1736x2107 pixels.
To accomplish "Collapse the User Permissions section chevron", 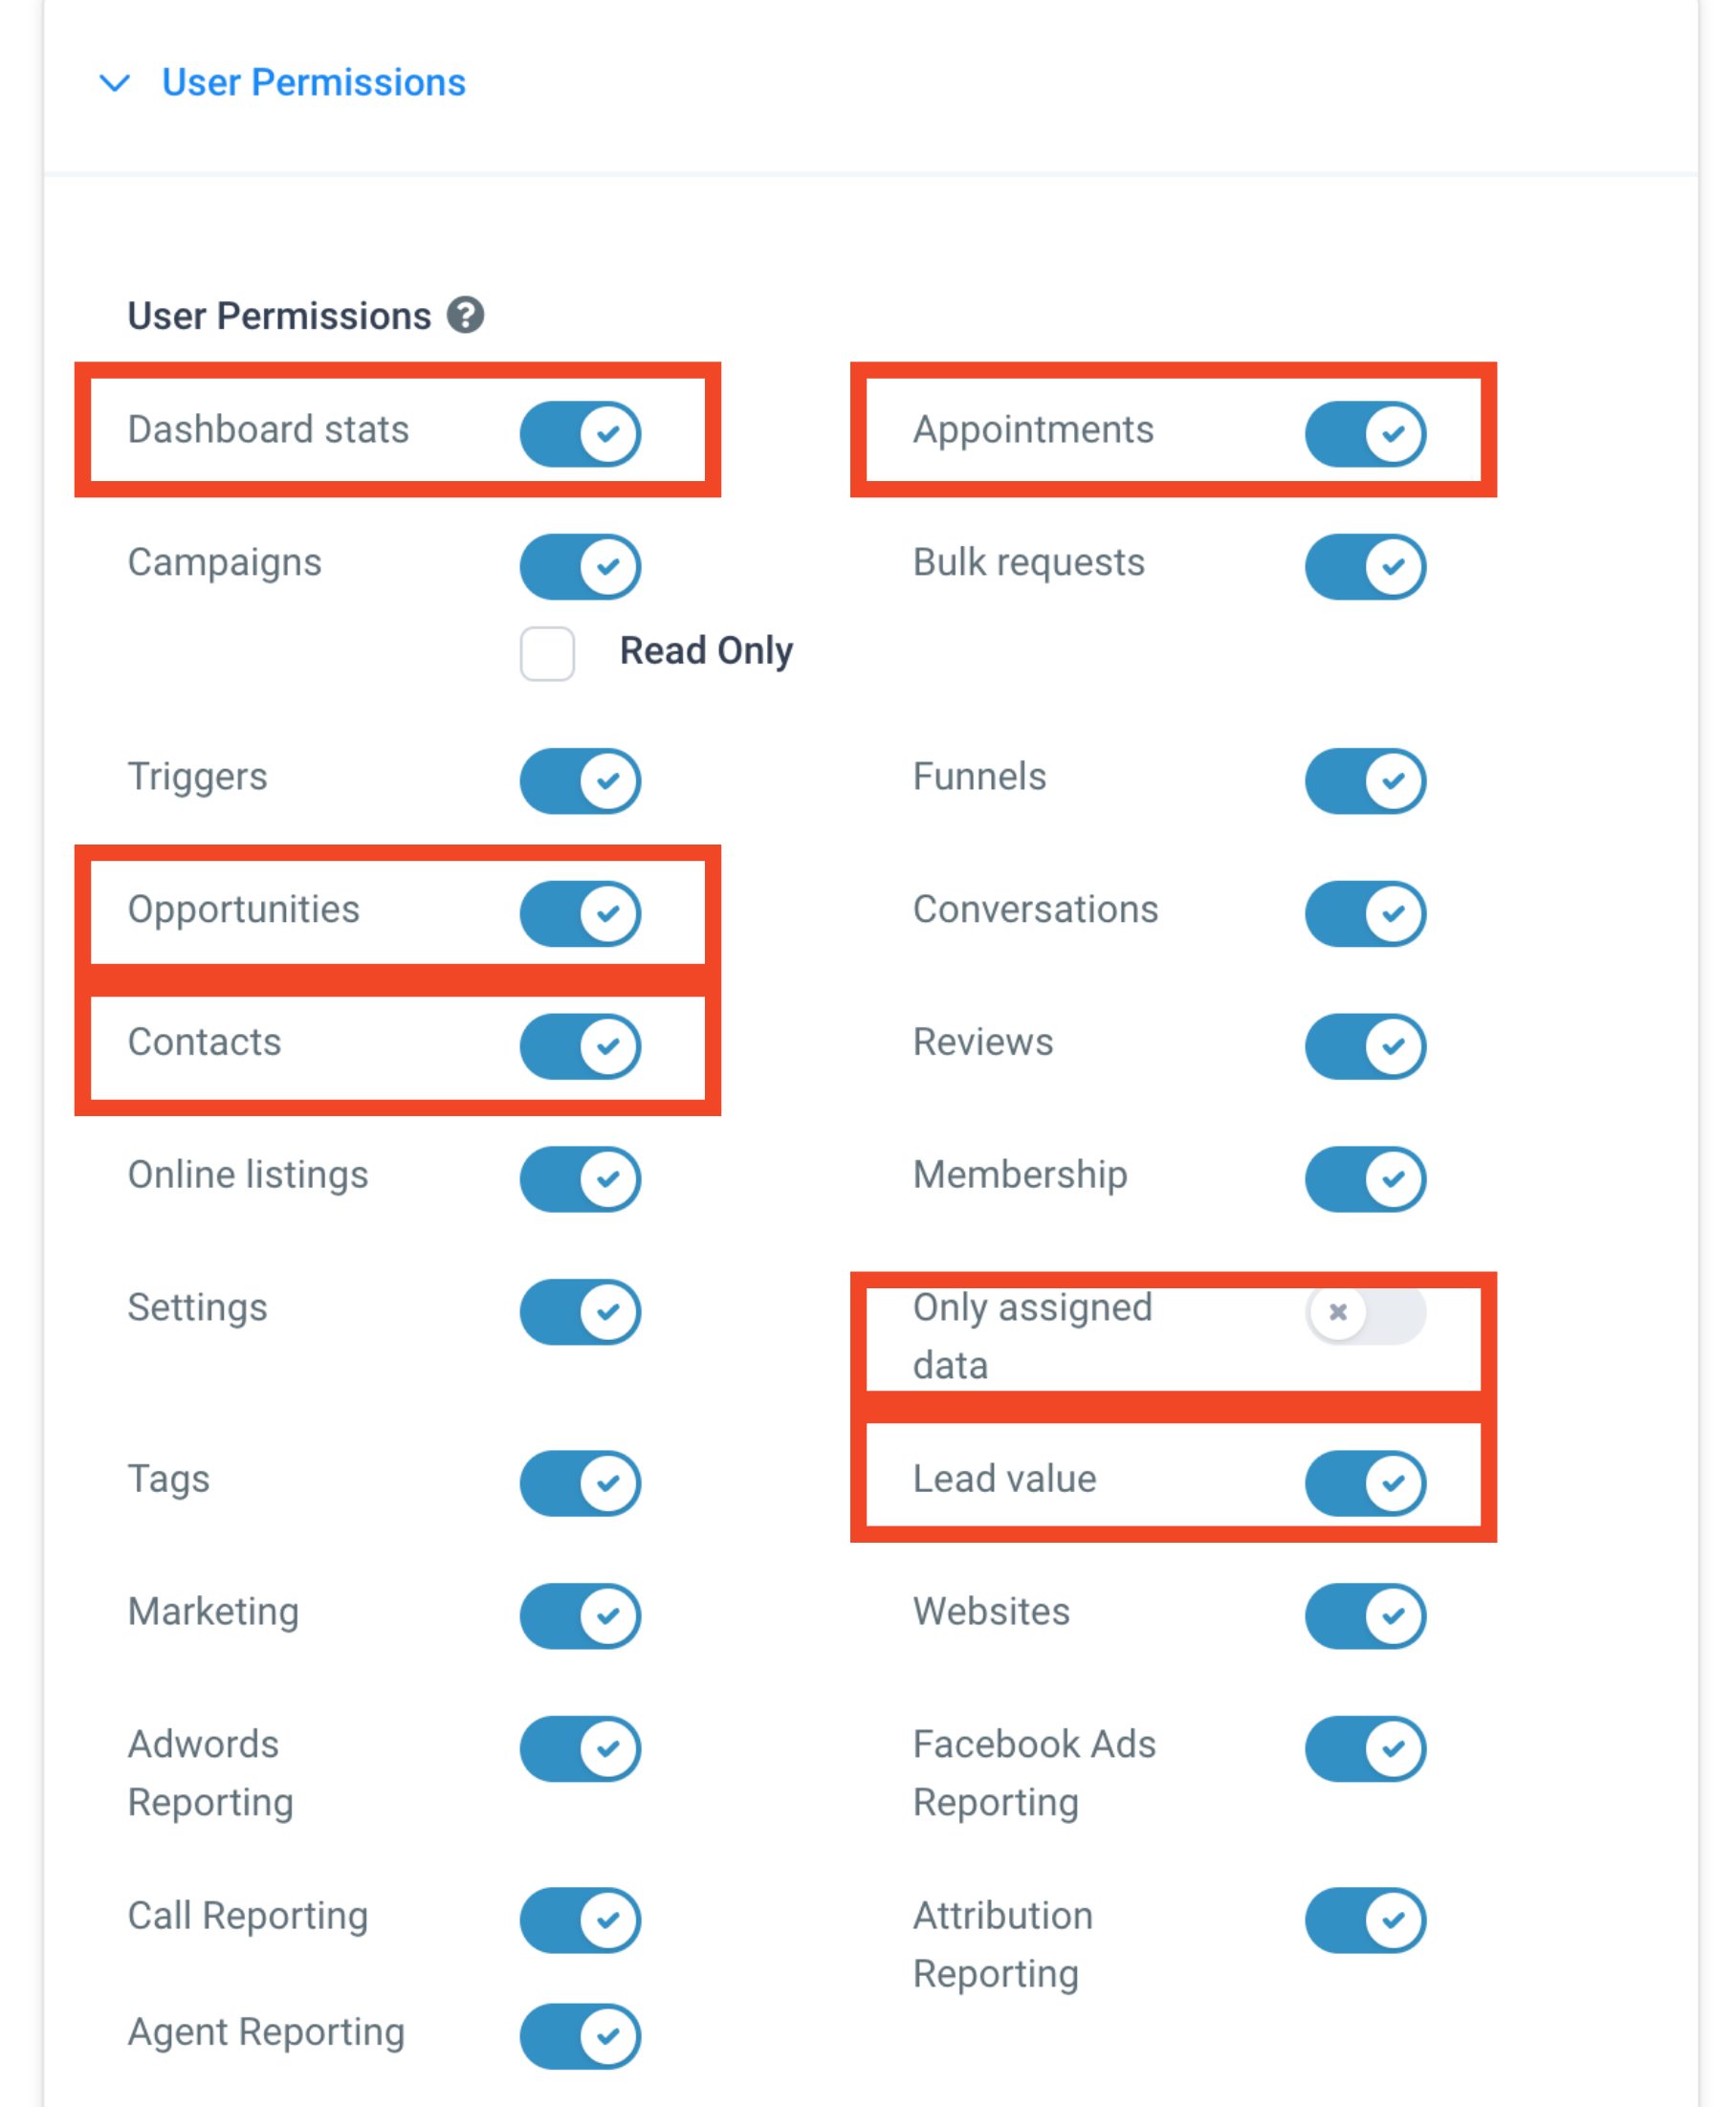I will coord(115,83).
